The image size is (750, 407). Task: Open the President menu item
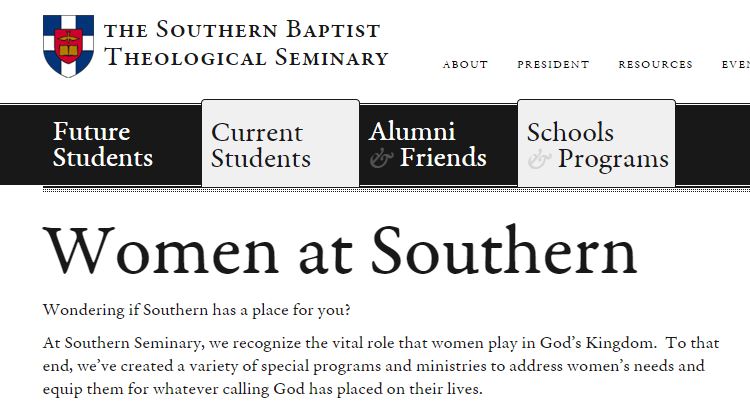553,65
